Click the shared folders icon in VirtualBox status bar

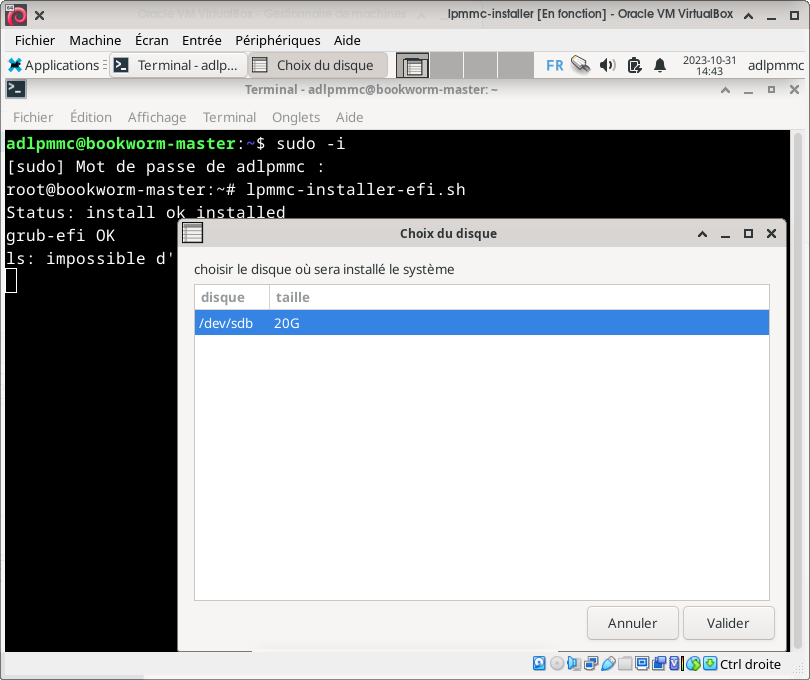(625, 664)
